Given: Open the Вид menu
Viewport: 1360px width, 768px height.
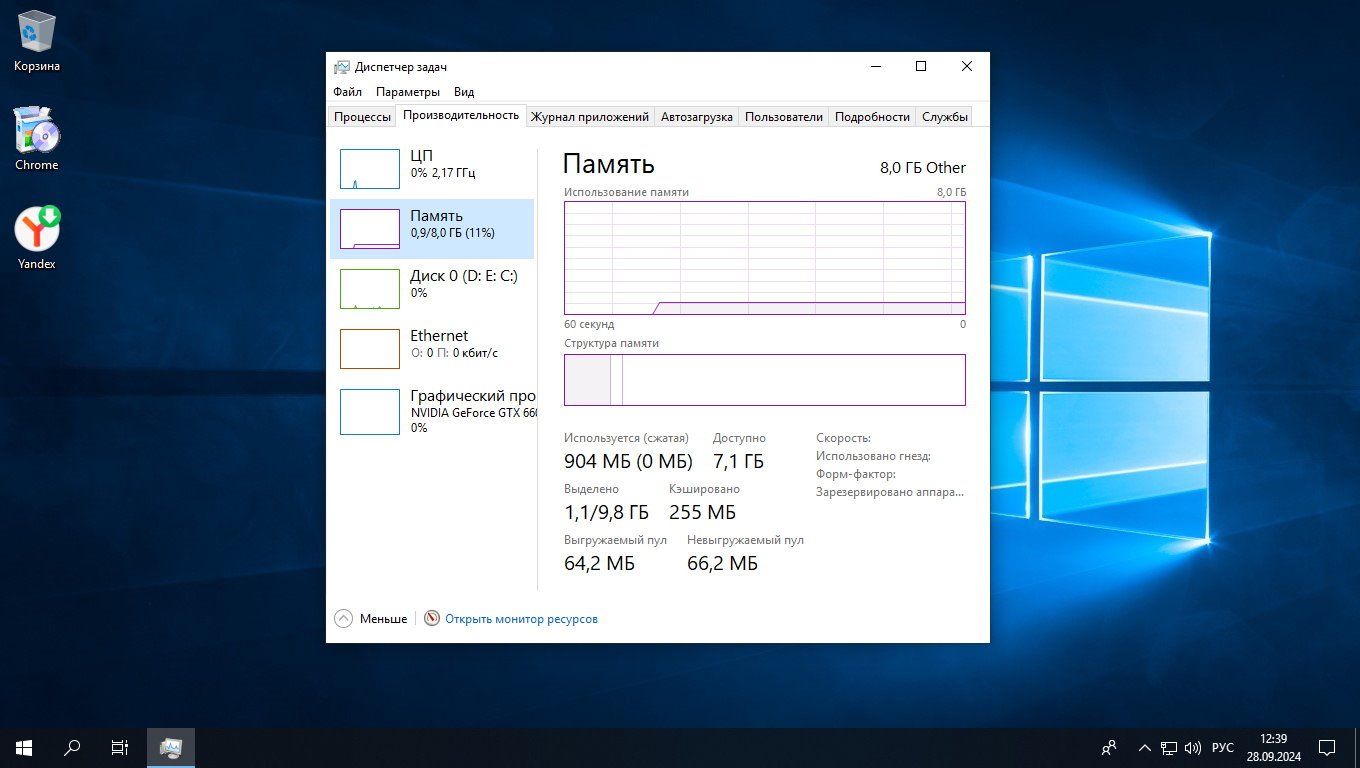Looking at the screenshot, I should tap(464, 92).
